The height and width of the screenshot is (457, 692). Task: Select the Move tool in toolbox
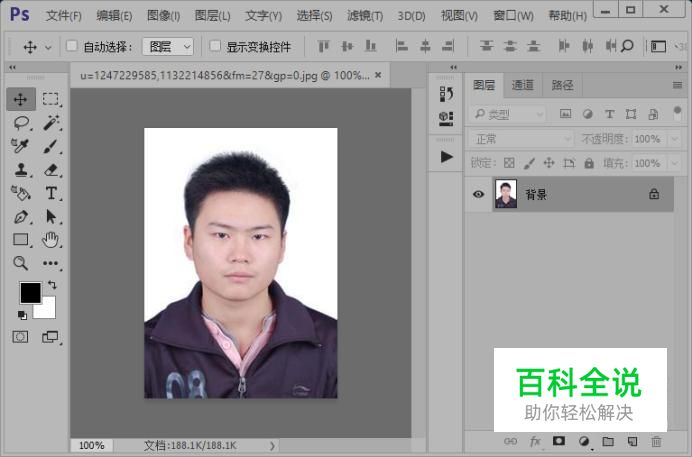(x=20, y=99)
